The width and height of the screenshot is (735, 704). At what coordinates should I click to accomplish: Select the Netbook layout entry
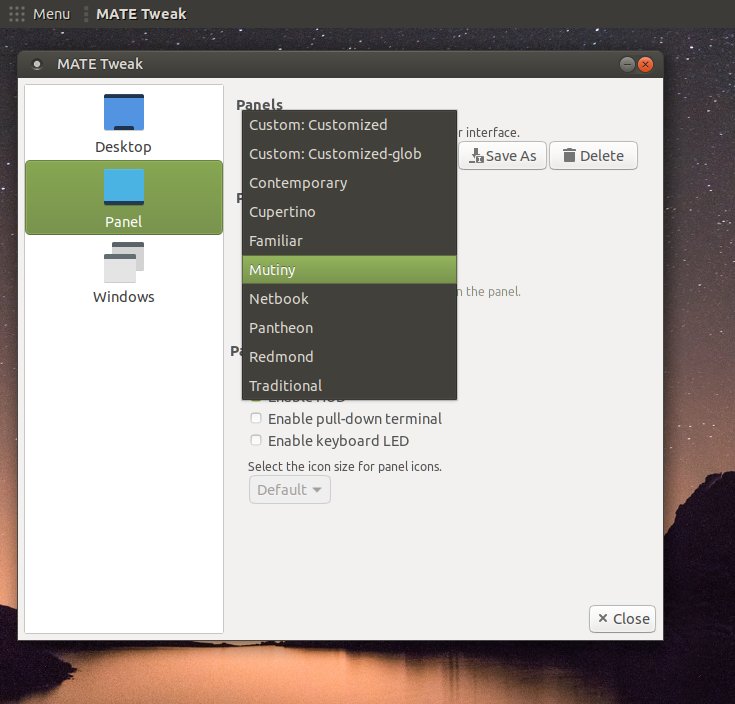pos(349,299)
